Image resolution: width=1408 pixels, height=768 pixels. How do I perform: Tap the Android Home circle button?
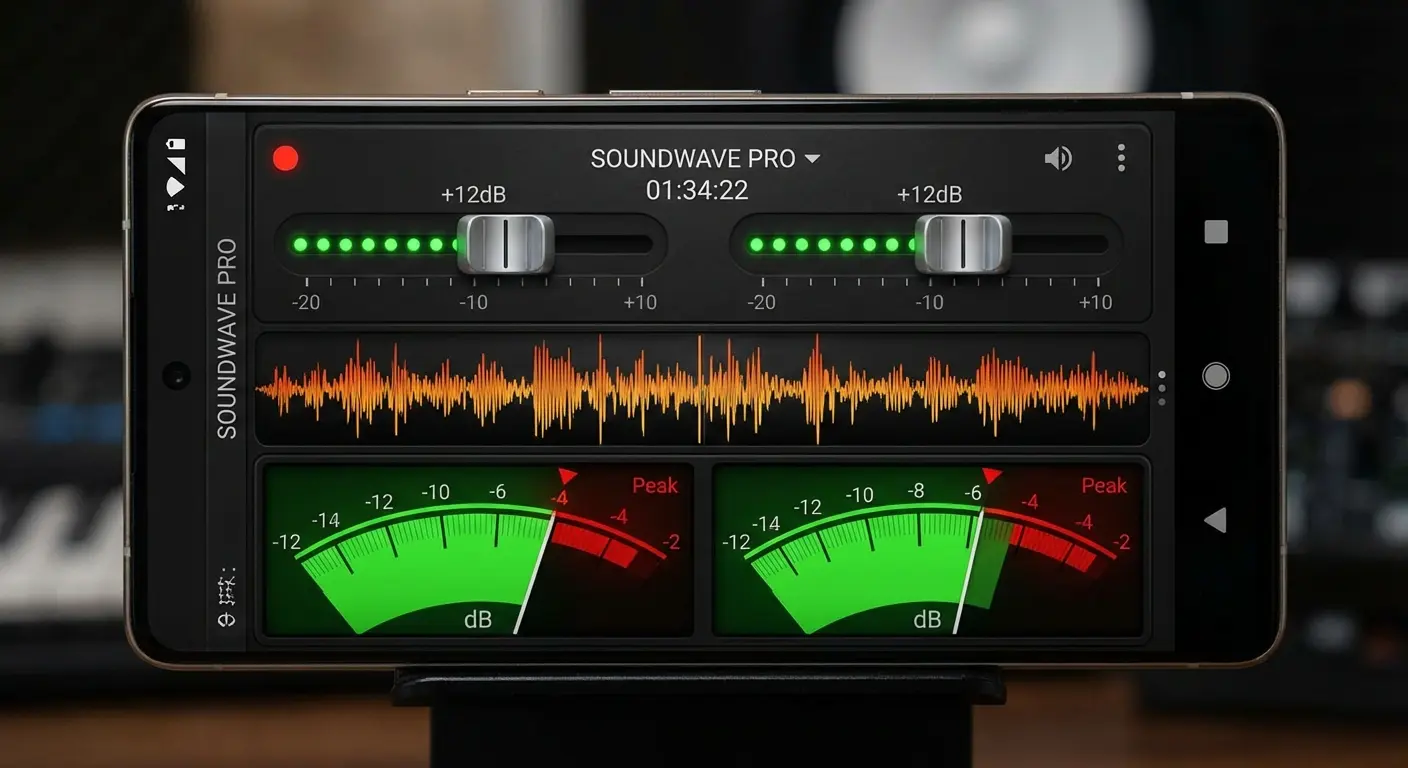click(1216, 375)
